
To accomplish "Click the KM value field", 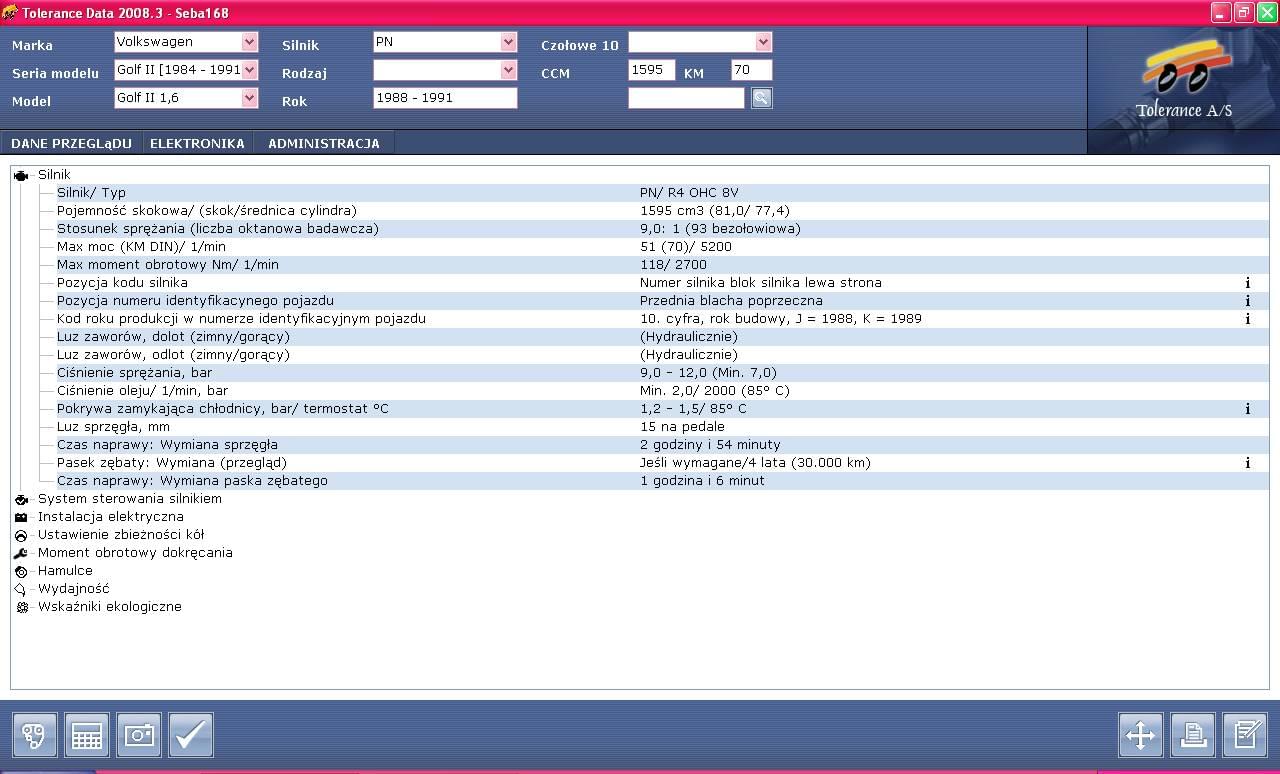I will (x=752, y=70).
